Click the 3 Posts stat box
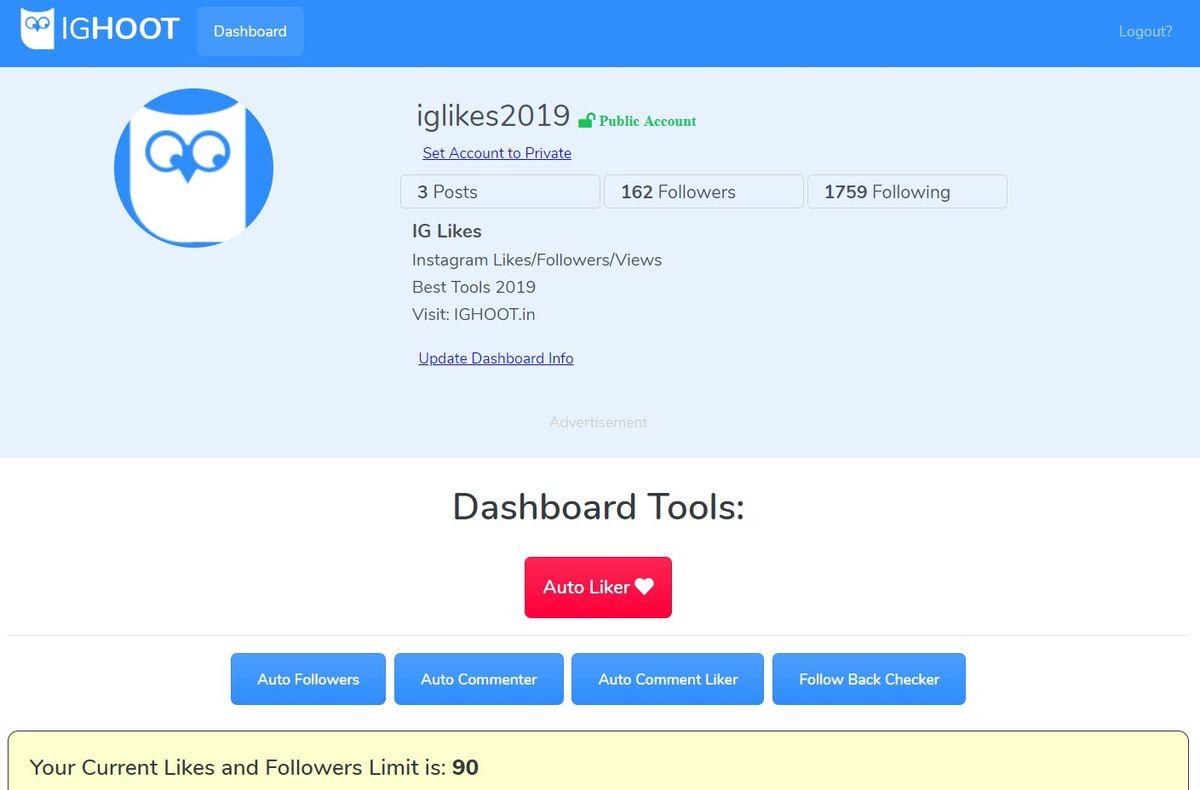This screenshot has height=790, width=1200. (500, 192)
